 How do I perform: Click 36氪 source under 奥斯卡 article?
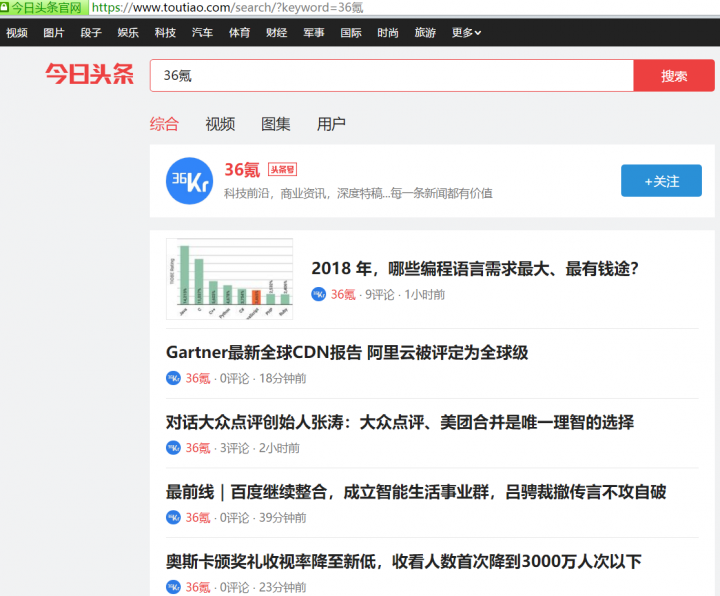[x=198, y=587]
